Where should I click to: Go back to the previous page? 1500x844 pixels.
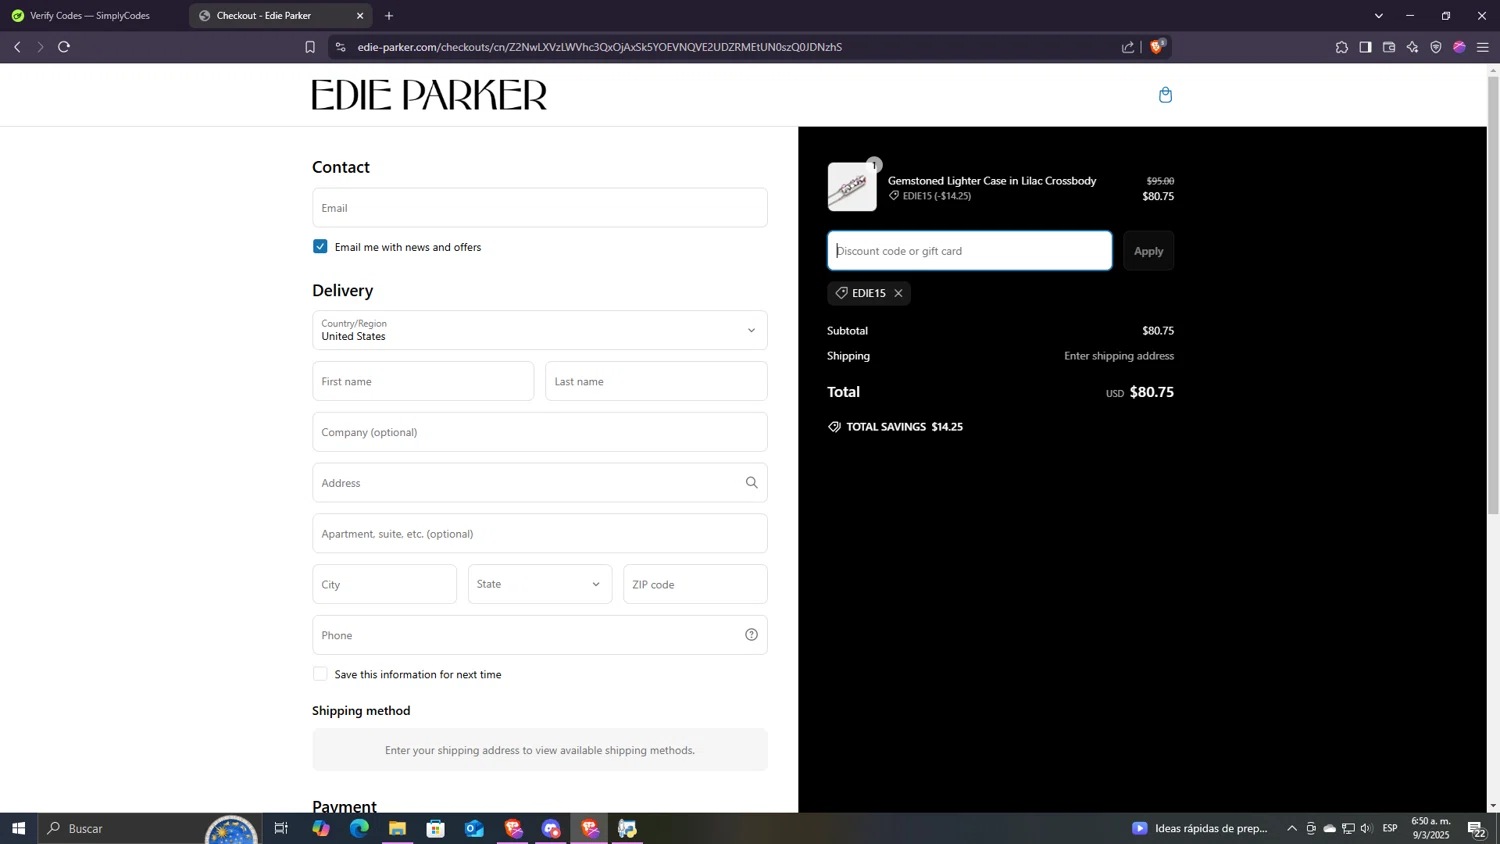coord(17,47)
